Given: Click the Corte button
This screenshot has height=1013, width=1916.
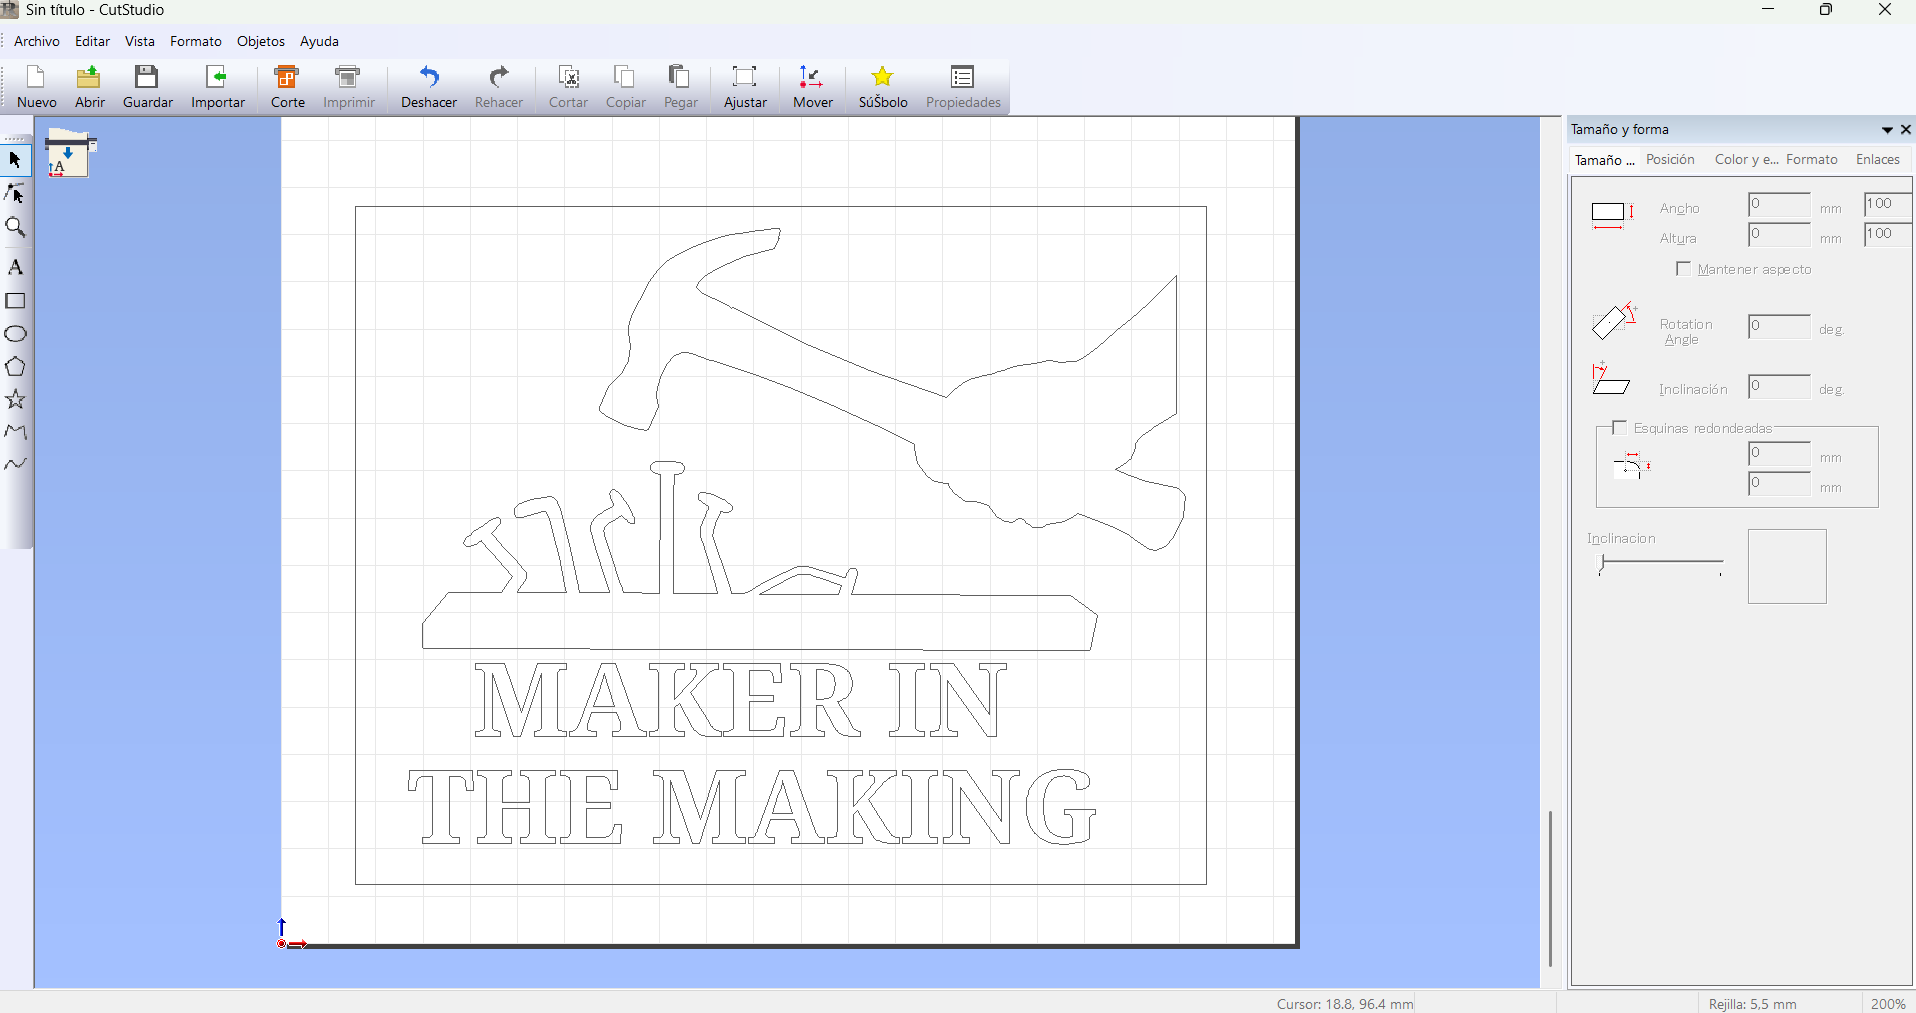Looking at the screenshot, I should click(287, 87).
